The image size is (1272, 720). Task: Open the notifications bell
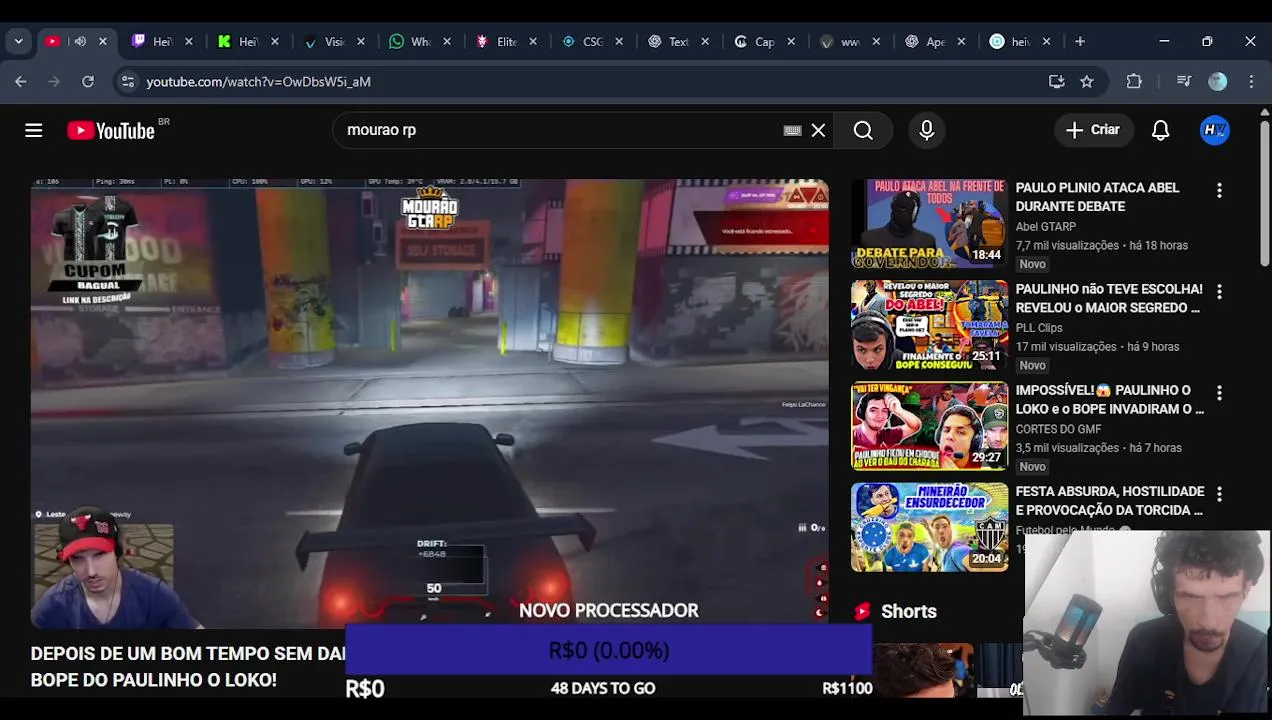click(1160, 130)
